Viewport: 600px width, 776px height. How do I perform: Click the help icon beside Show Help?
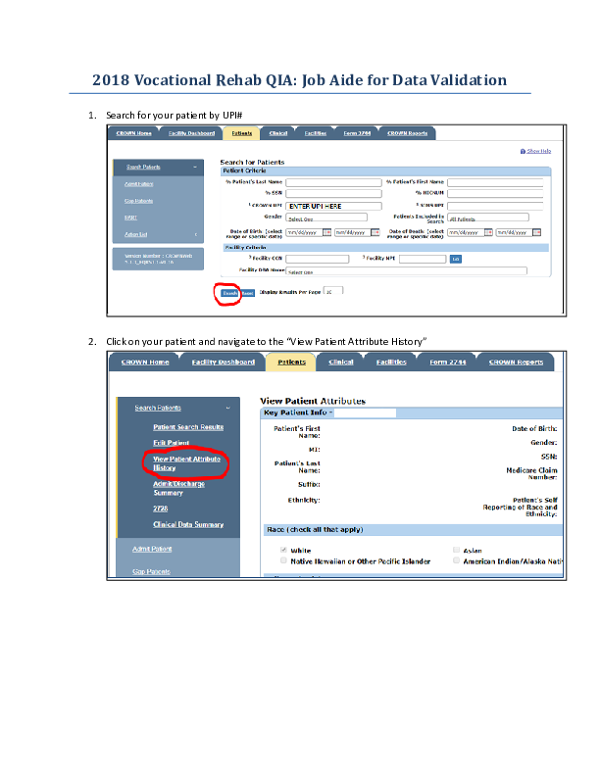523,151
